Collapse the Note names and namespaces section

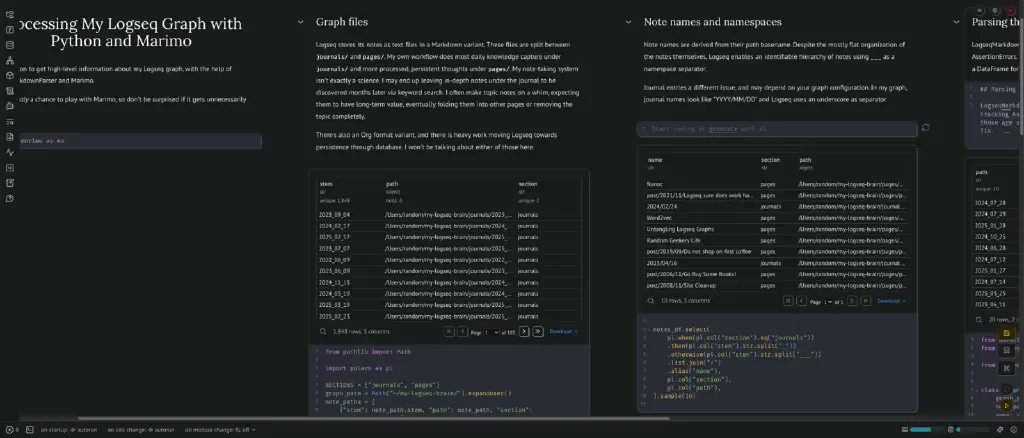629,22
